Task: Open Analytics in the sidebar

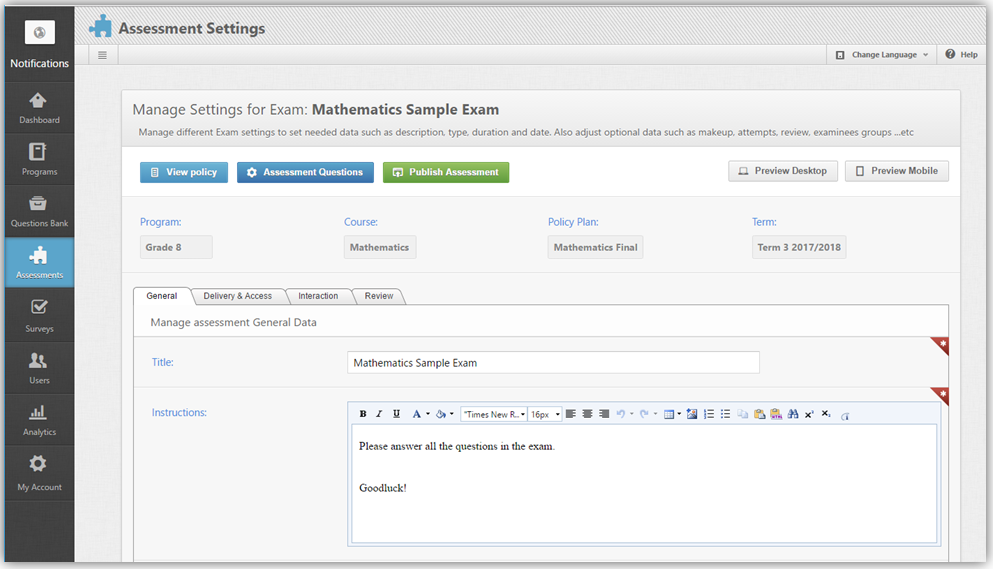Action: tap(39, 419)
